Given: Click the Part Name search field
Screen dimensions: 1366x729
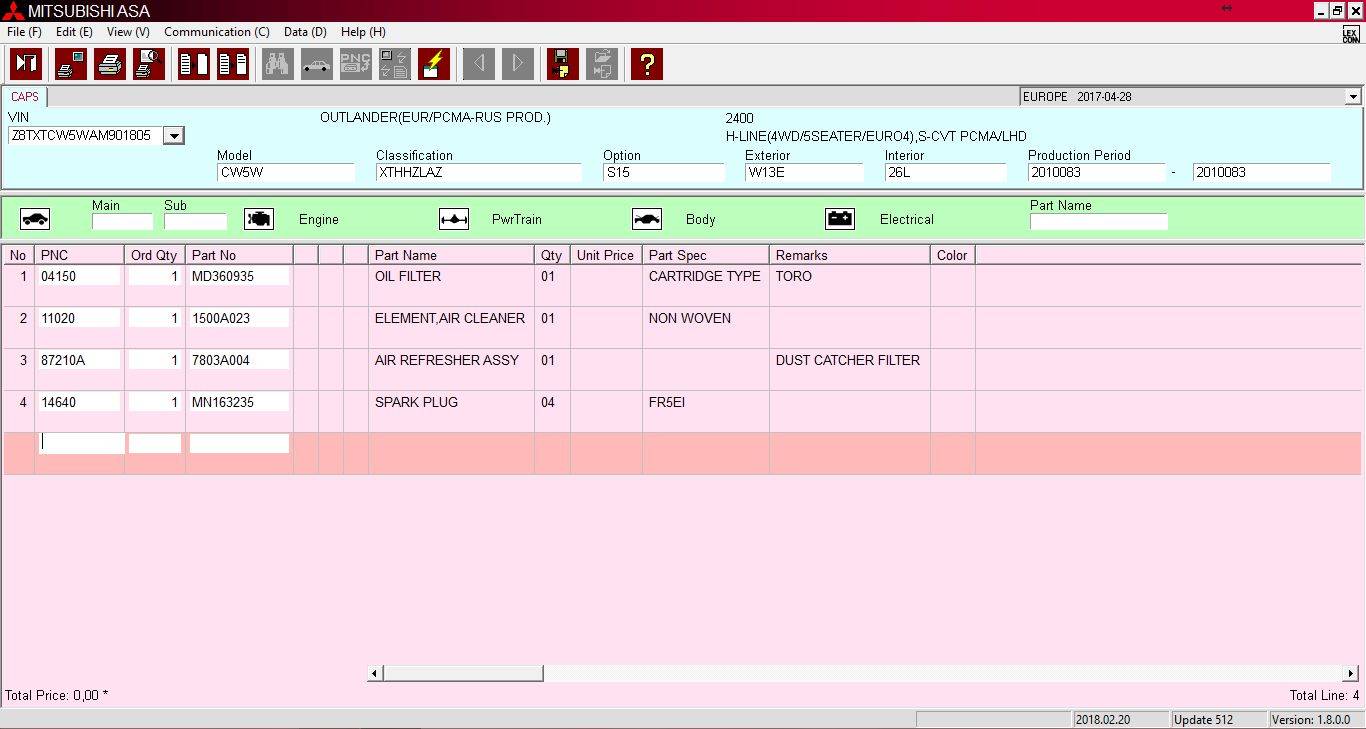Looking at the screenshot, I should click(x=1098, y=221).
